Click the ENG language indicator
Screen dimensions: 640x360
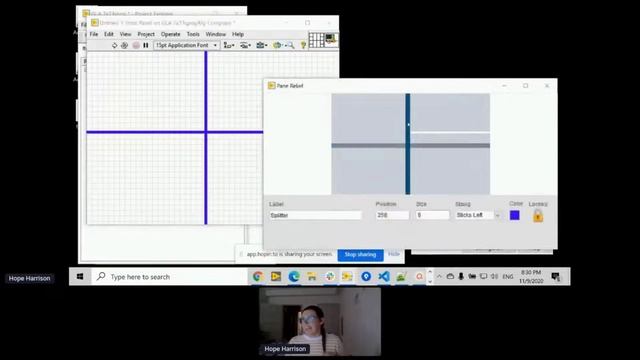[508, 277]
